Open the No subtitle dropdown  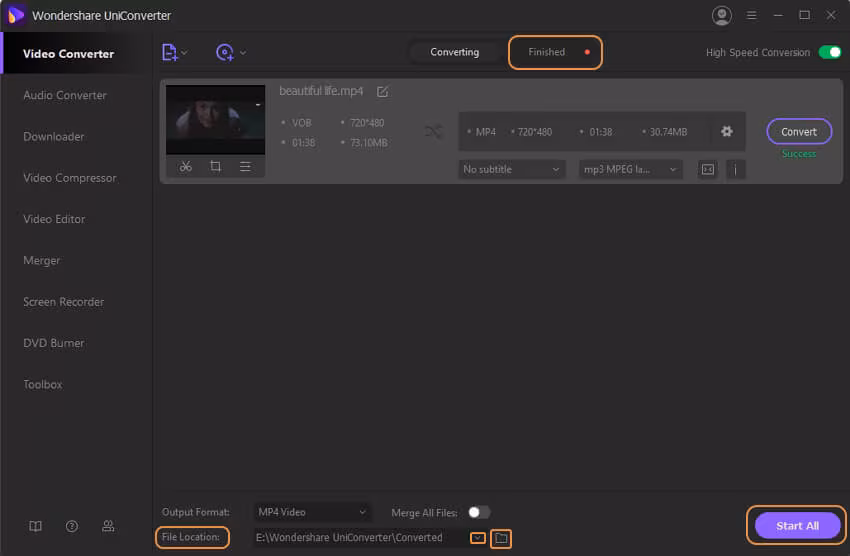512,170
